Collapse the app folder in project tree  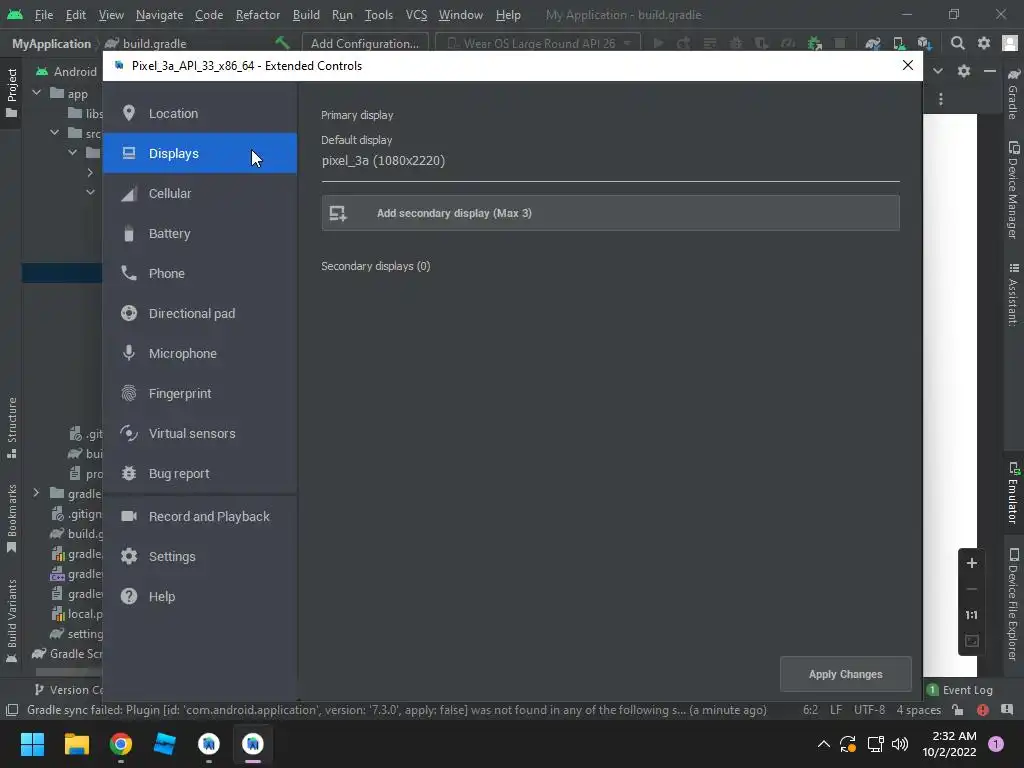(x=37, y=93)
